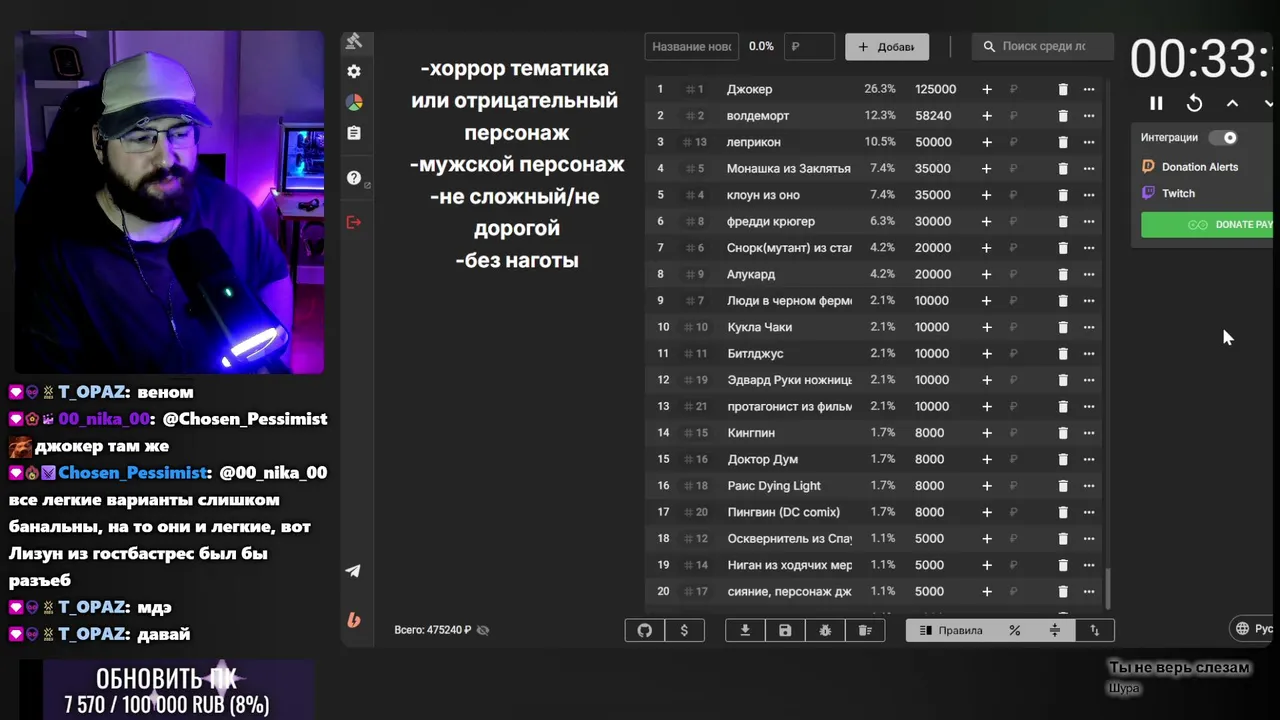Open three-dot menu for Битлджус

point(1089,353)
